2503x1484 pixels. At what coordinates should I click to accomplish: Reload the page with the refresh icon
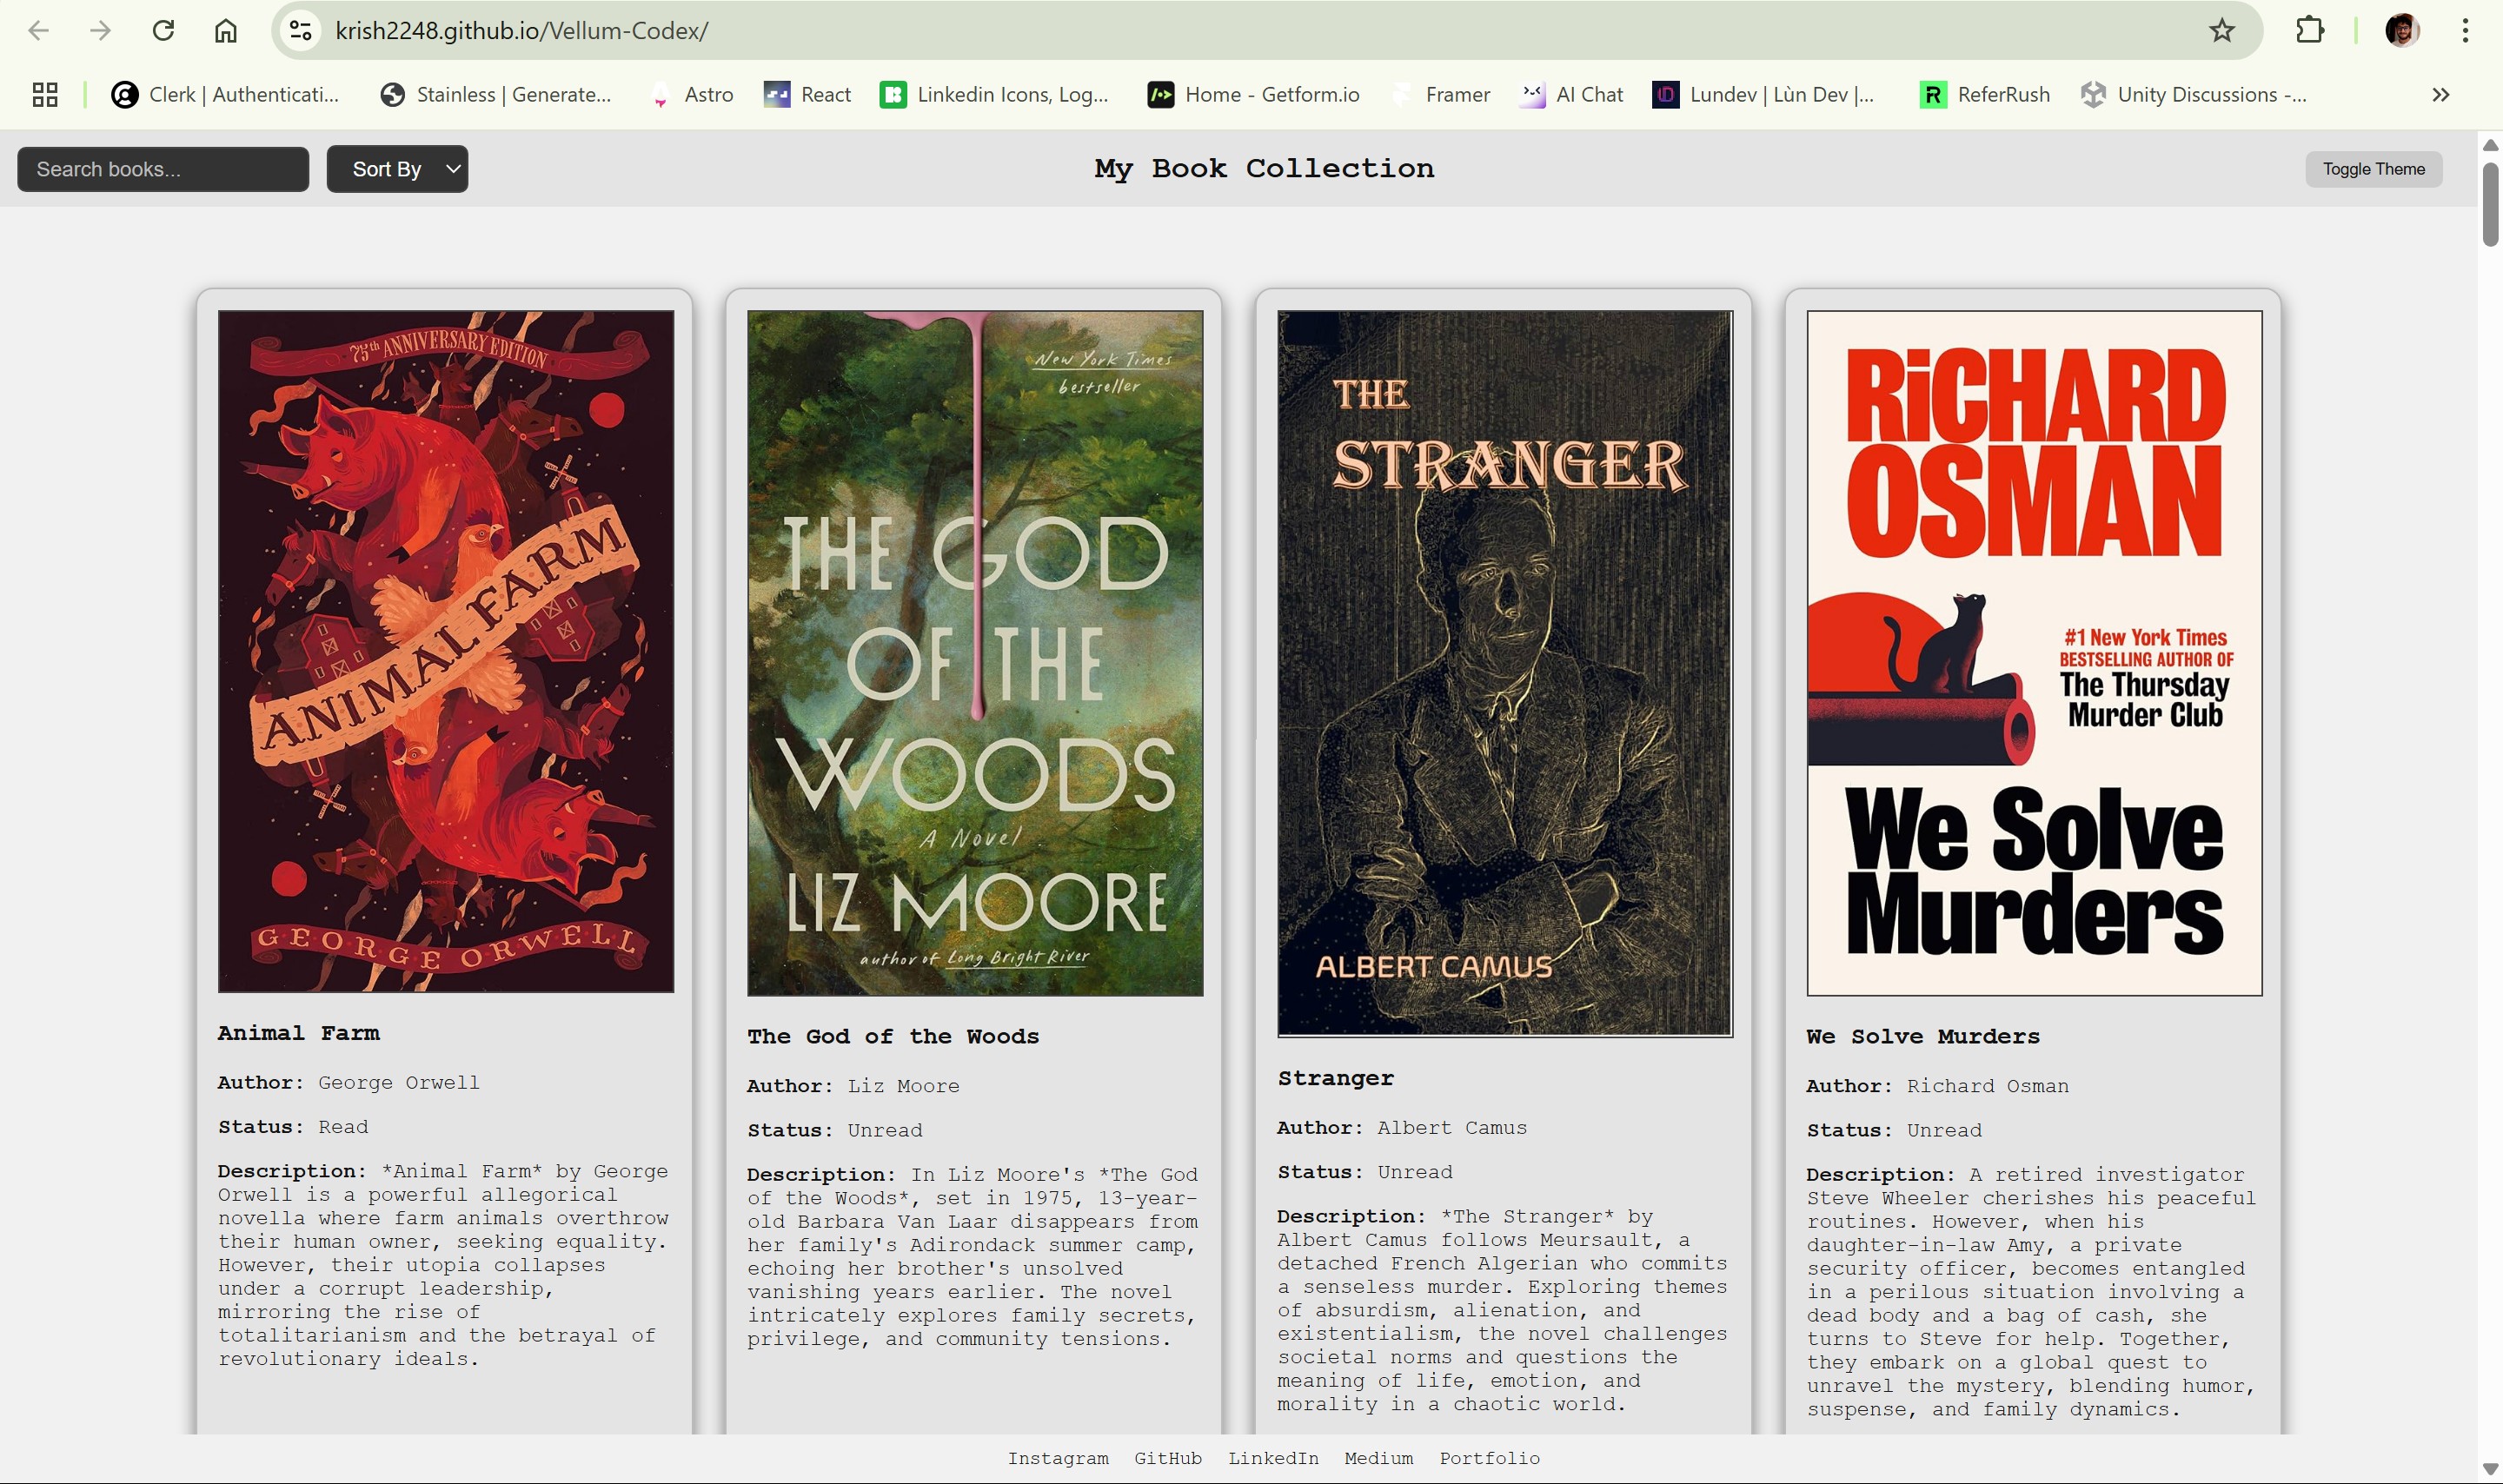(x=163, y=31)
